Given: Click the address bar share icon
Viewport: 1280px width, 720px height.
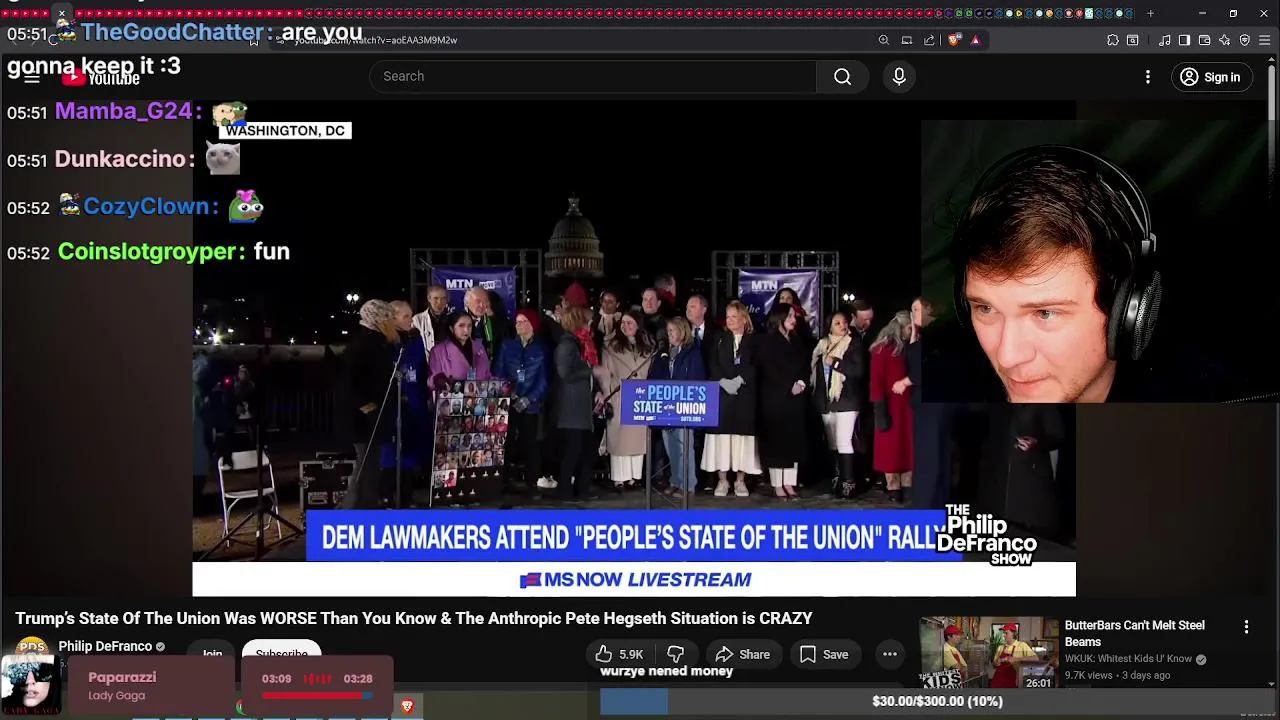Looking at the screenshot, I should [929, 40].
